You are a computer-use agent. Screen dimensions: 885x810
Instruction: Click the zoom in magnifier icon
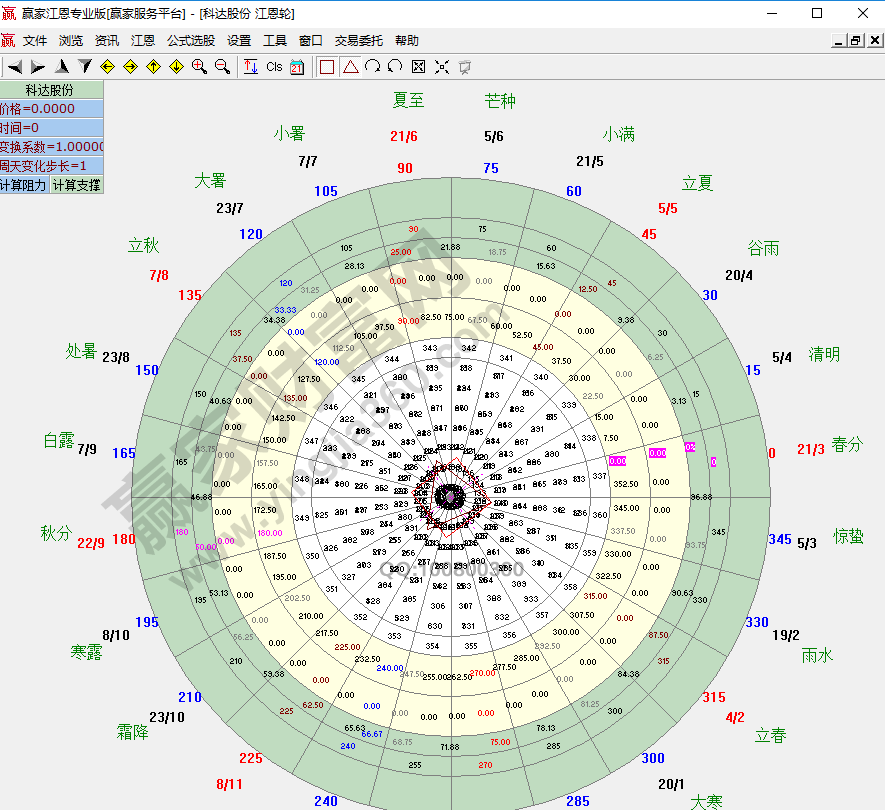coord(199,67)
